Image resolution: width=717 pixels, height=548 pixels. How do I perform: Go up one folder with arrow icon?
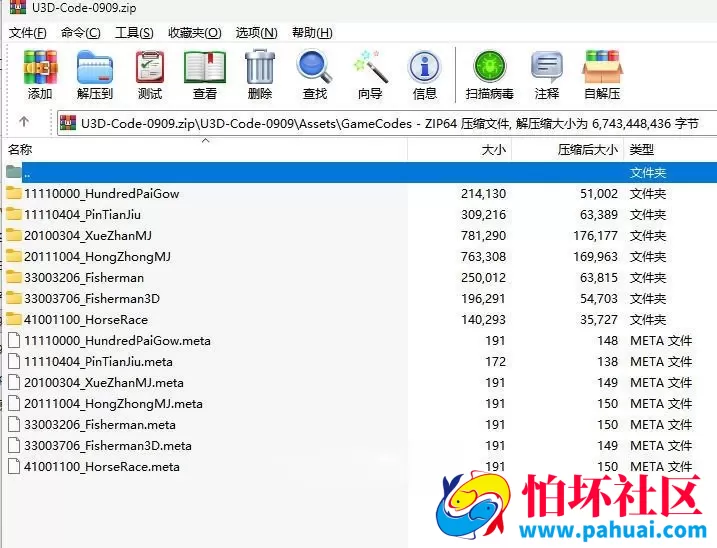coord(24,122)
